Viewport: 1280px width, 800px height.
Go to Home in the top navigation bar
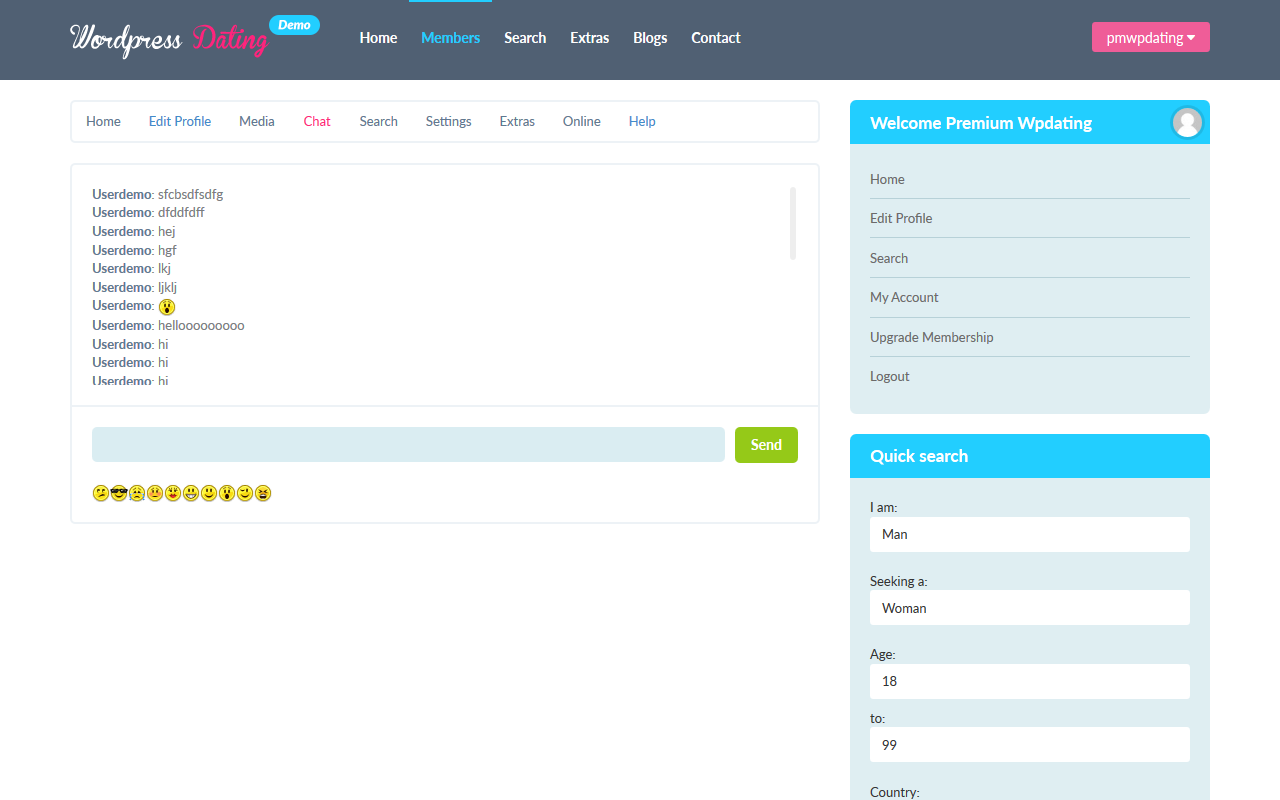378,38
